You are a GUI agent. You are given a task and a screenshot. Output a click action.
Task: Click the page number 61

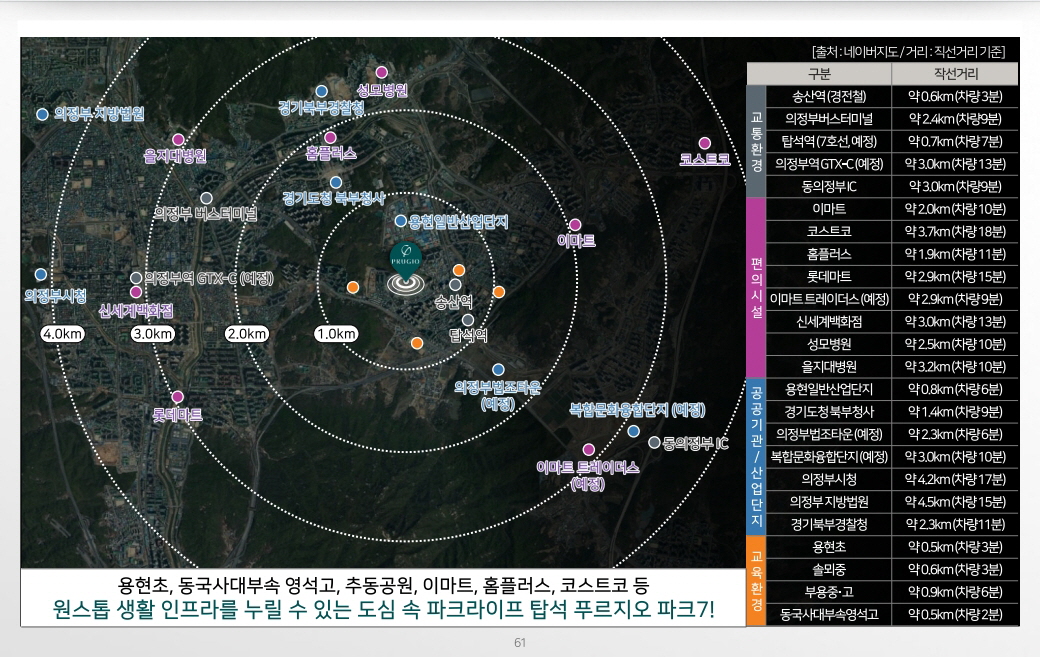click(520, 642)
